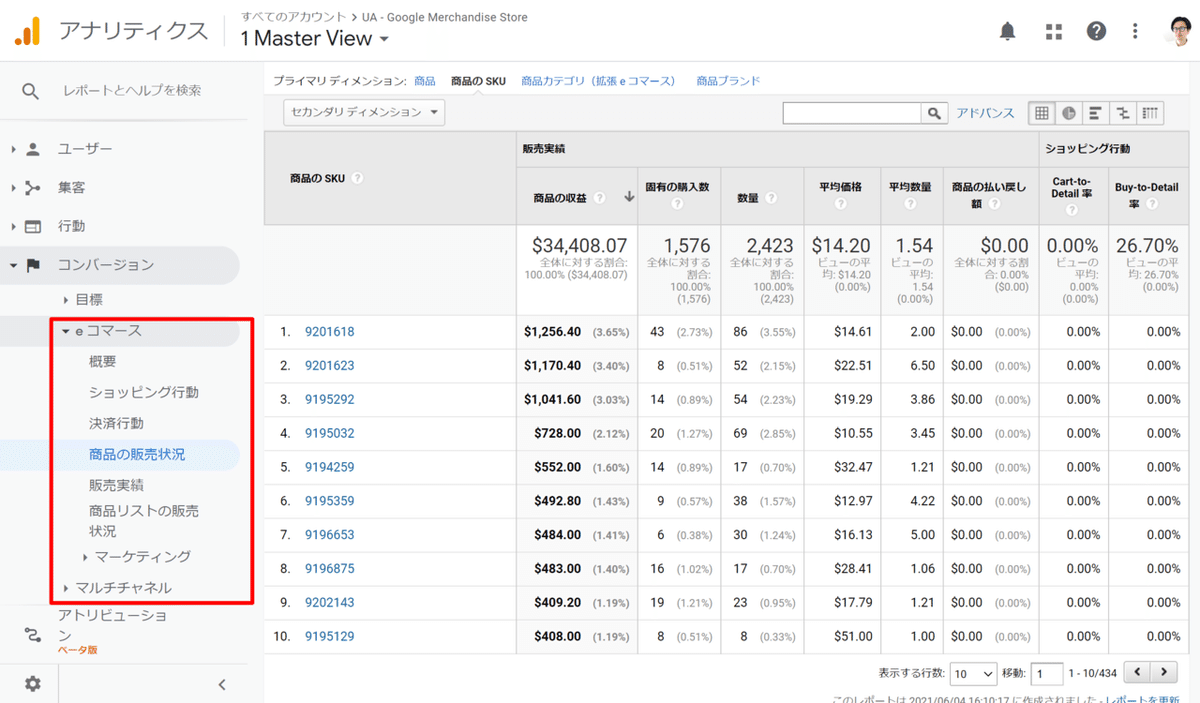Select the 商品 primary dimension
Image resolution: width=1200 pixels, height=703 pixels.
click(x=424, y=81)
